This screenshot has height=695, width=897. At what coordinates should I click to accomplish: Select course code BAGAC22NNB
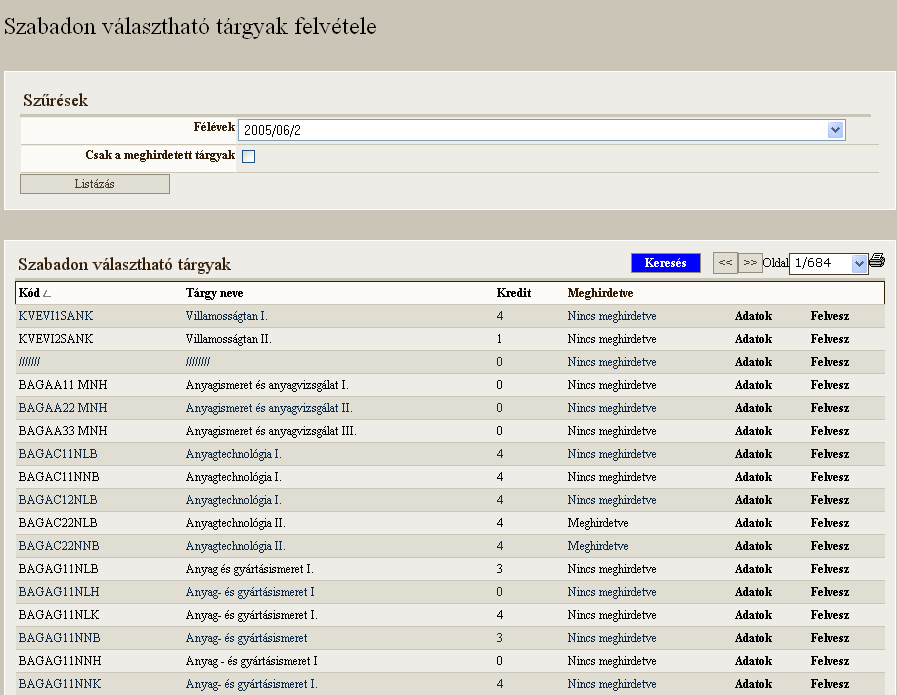tap(59, 546)
